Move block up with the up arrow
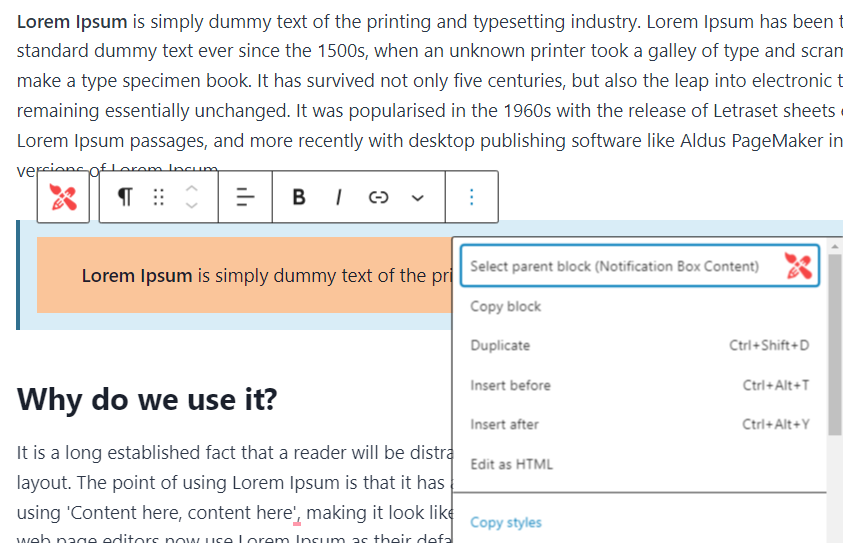843x543 pixels. (192, 189)
